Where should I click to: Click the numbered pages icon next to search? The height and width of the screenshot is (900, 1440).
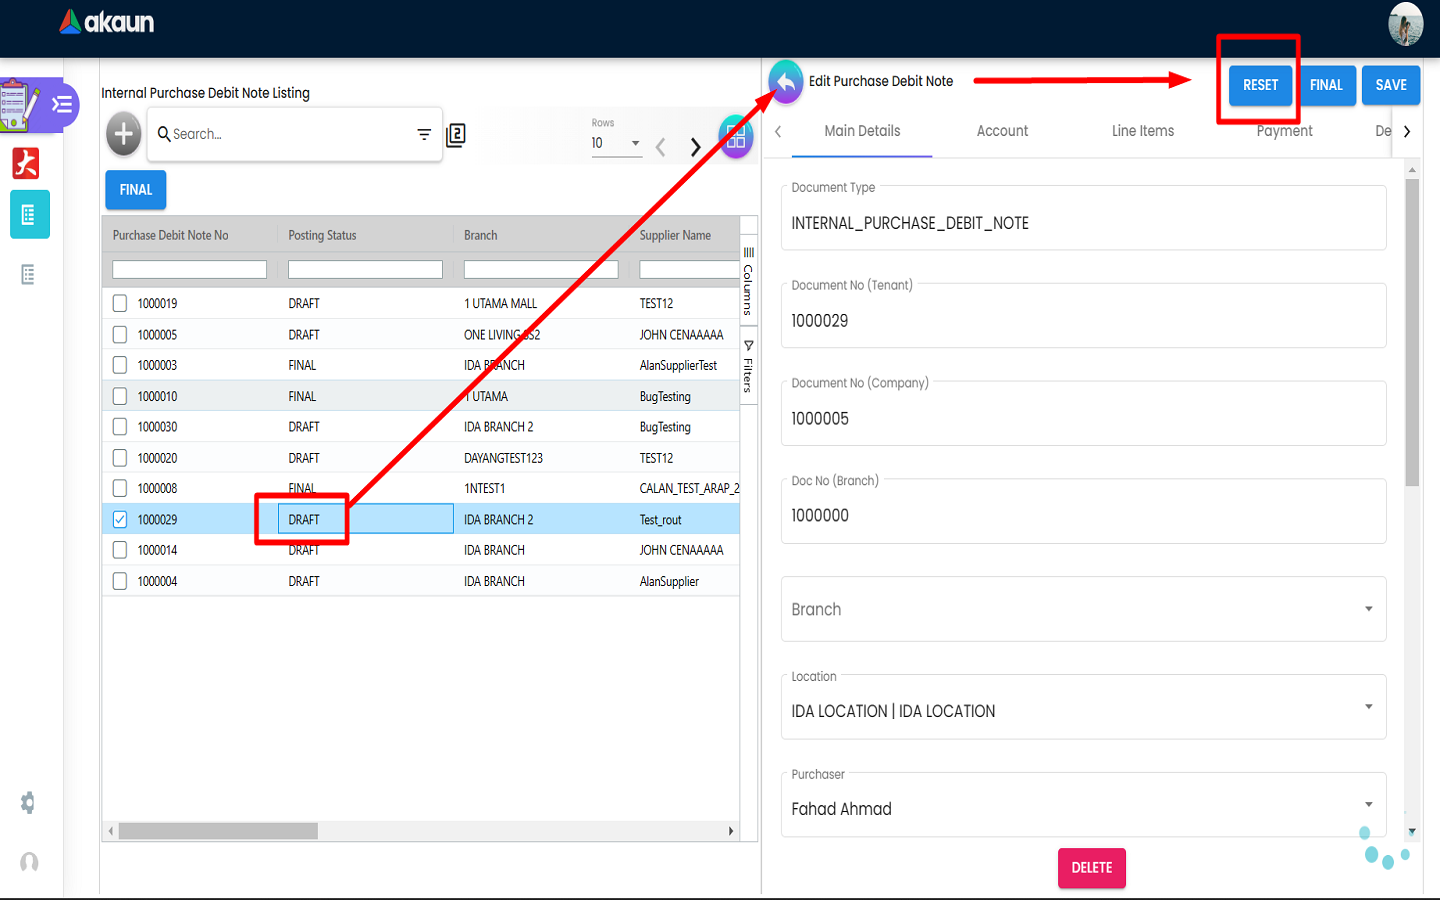456,135
